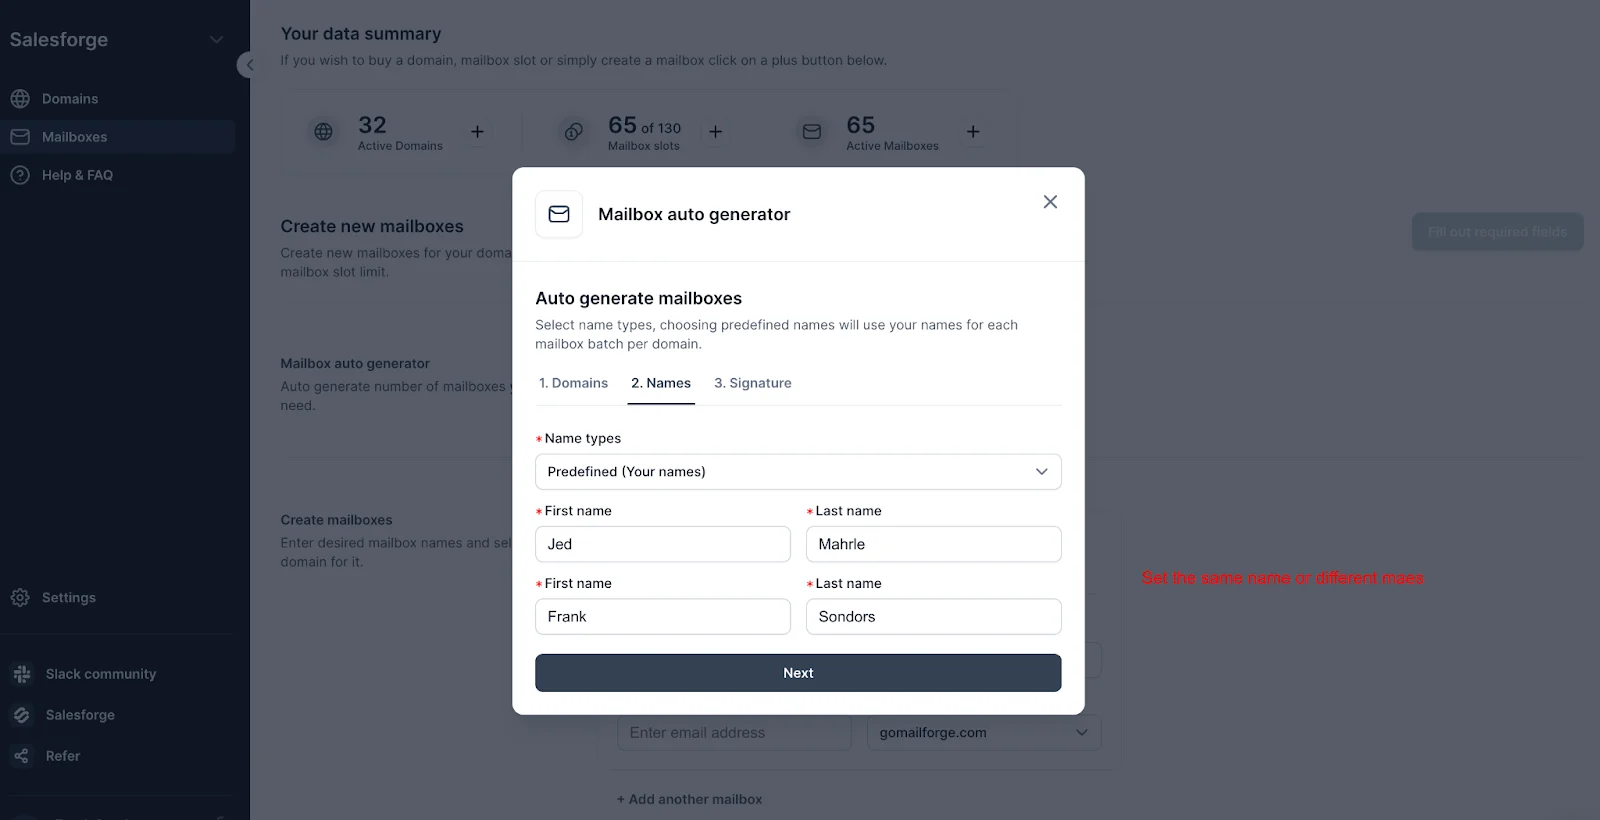Click the First name field containing Frank
The width and height of the screenshot is (1600, 820).
tap(662, 616)
